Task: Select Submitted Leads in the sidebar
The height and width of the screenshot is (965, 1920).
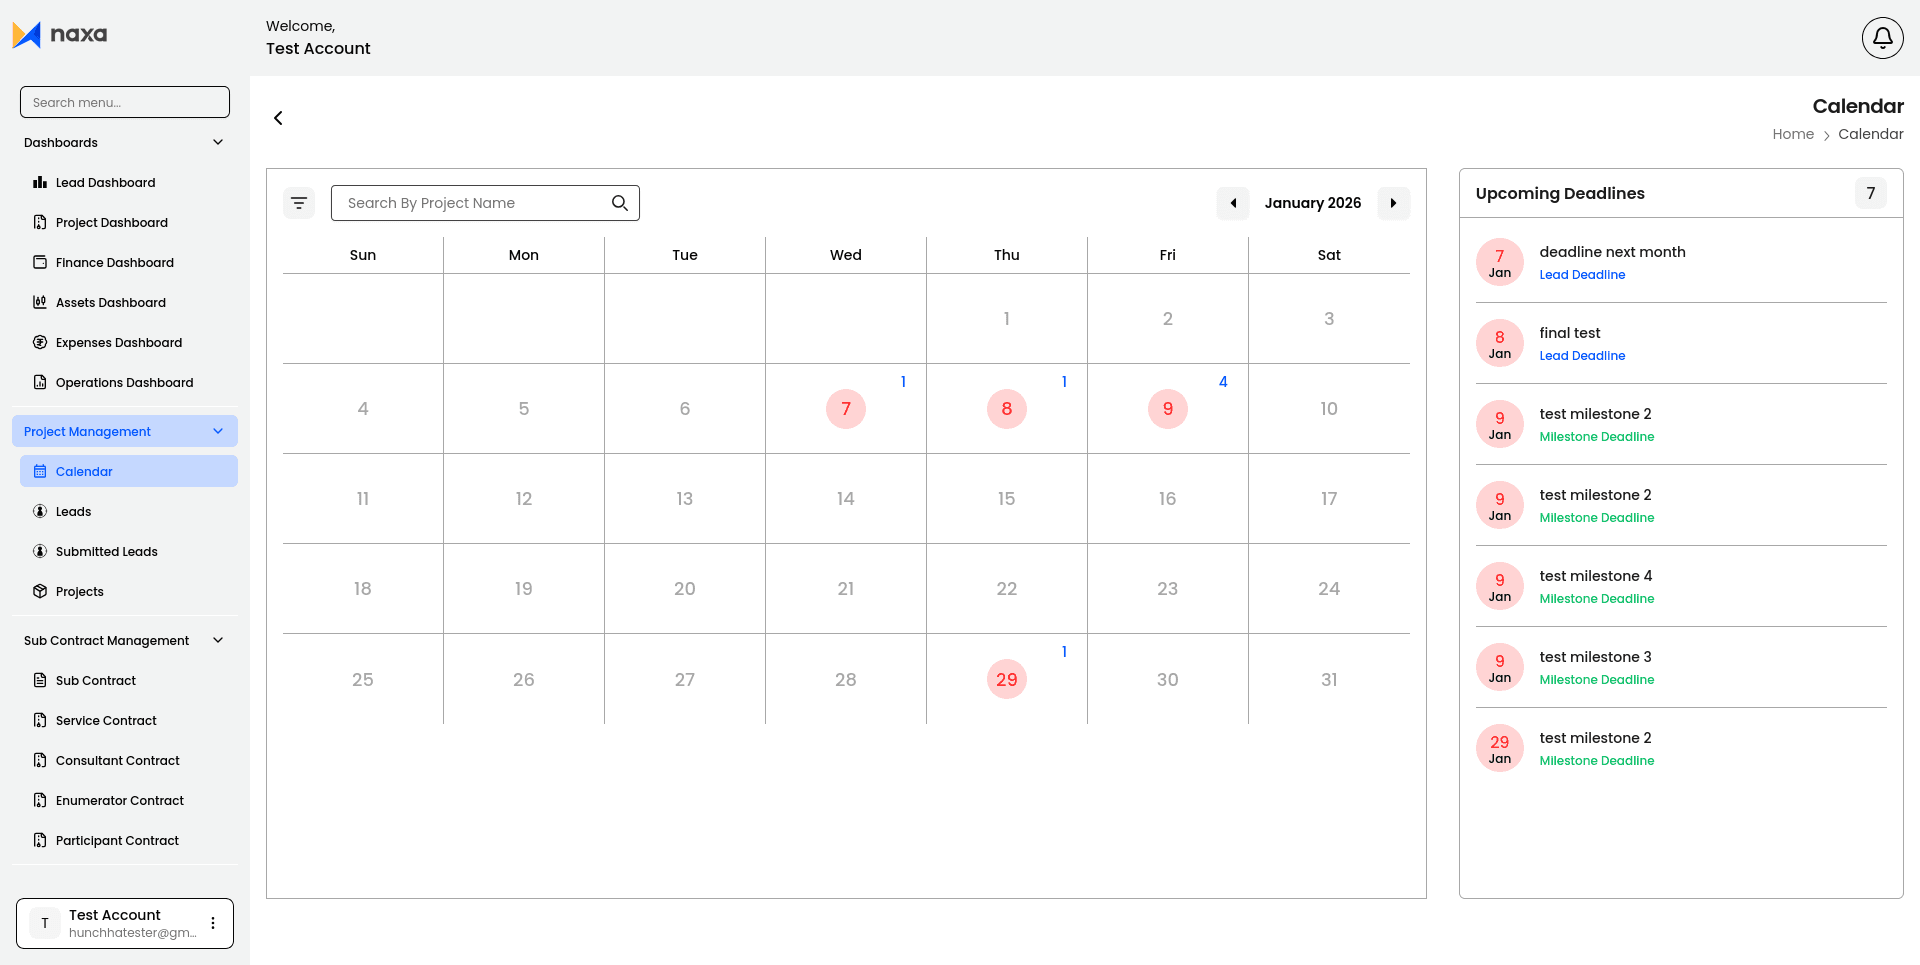Action: (106, 551)
